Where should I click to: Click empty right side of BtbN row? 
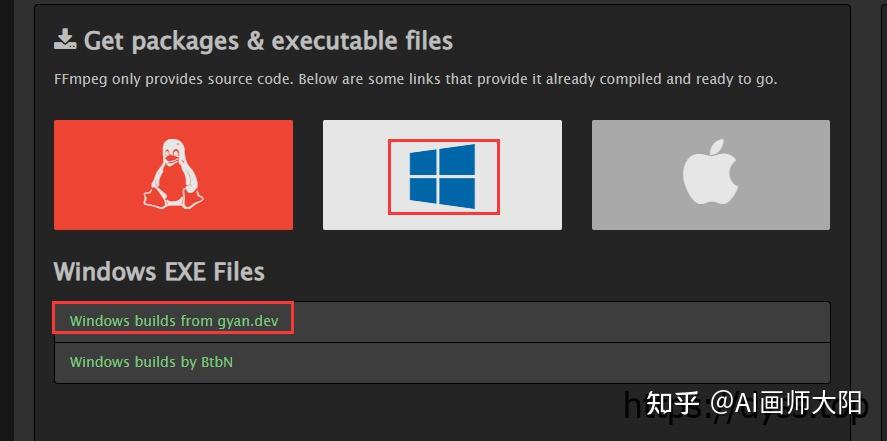(x=600, y=362)
